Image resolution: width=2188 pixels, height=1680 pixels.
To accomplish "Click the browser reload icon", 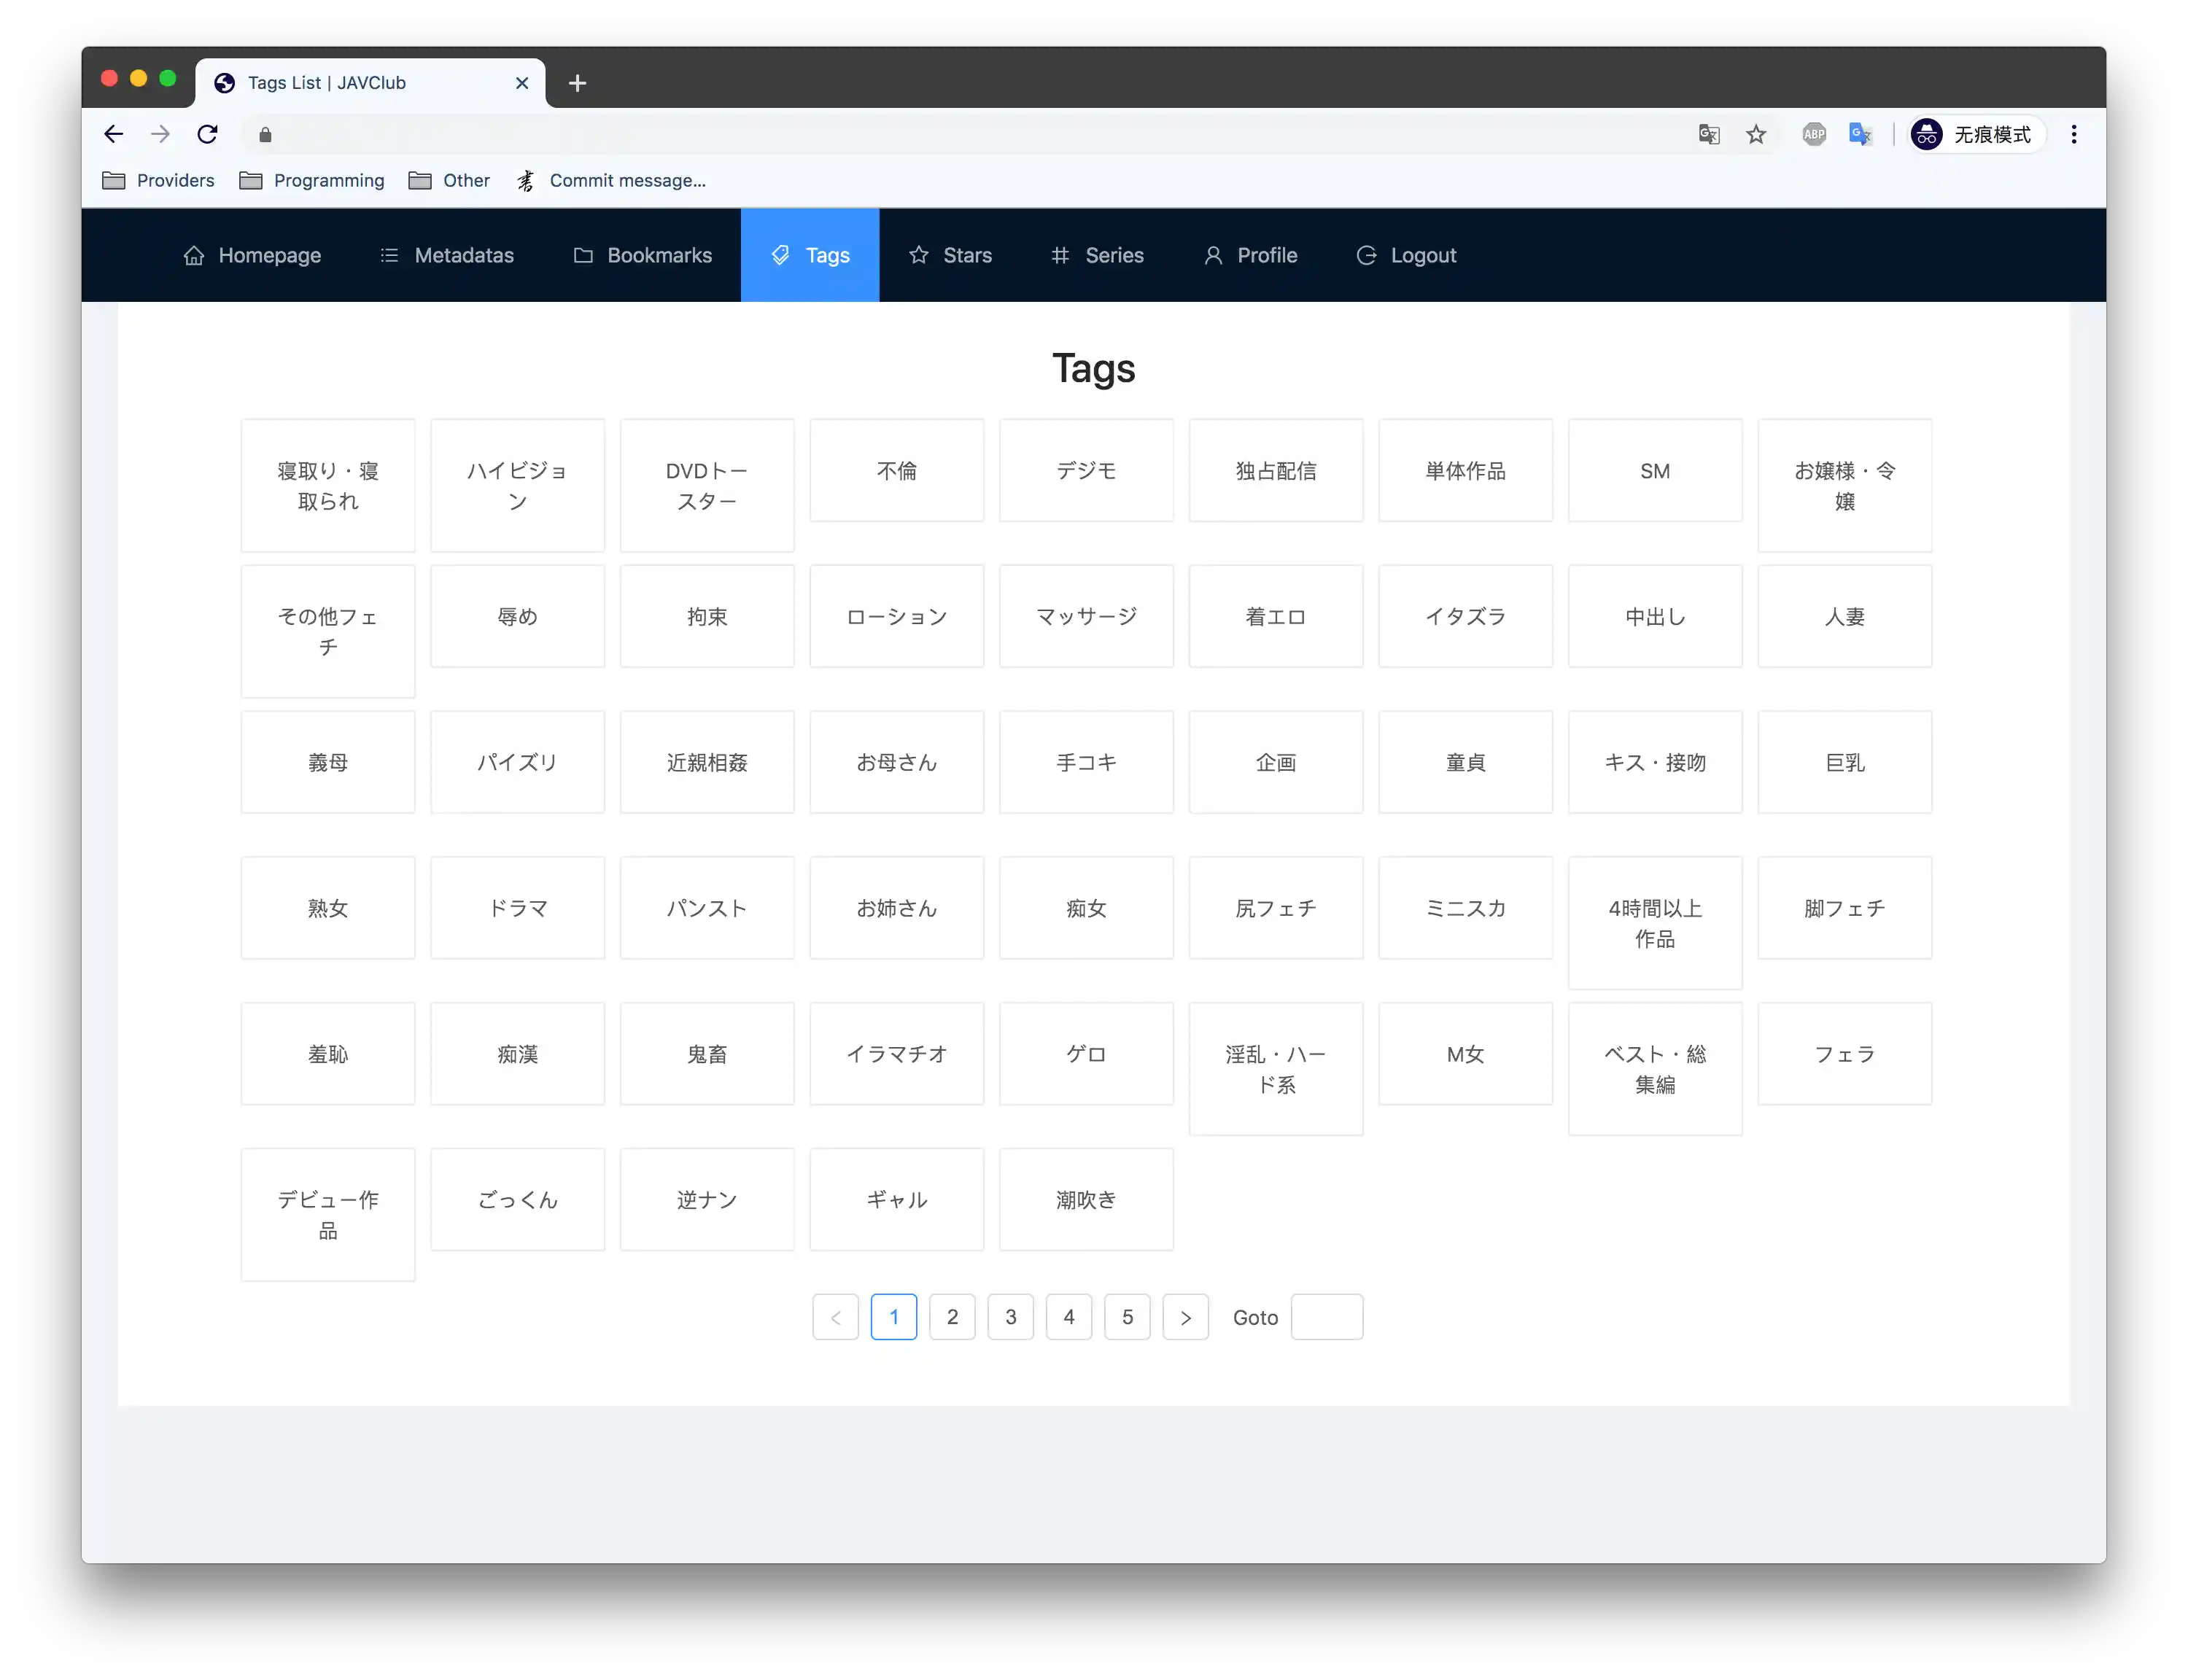I will tap(207, 134).
